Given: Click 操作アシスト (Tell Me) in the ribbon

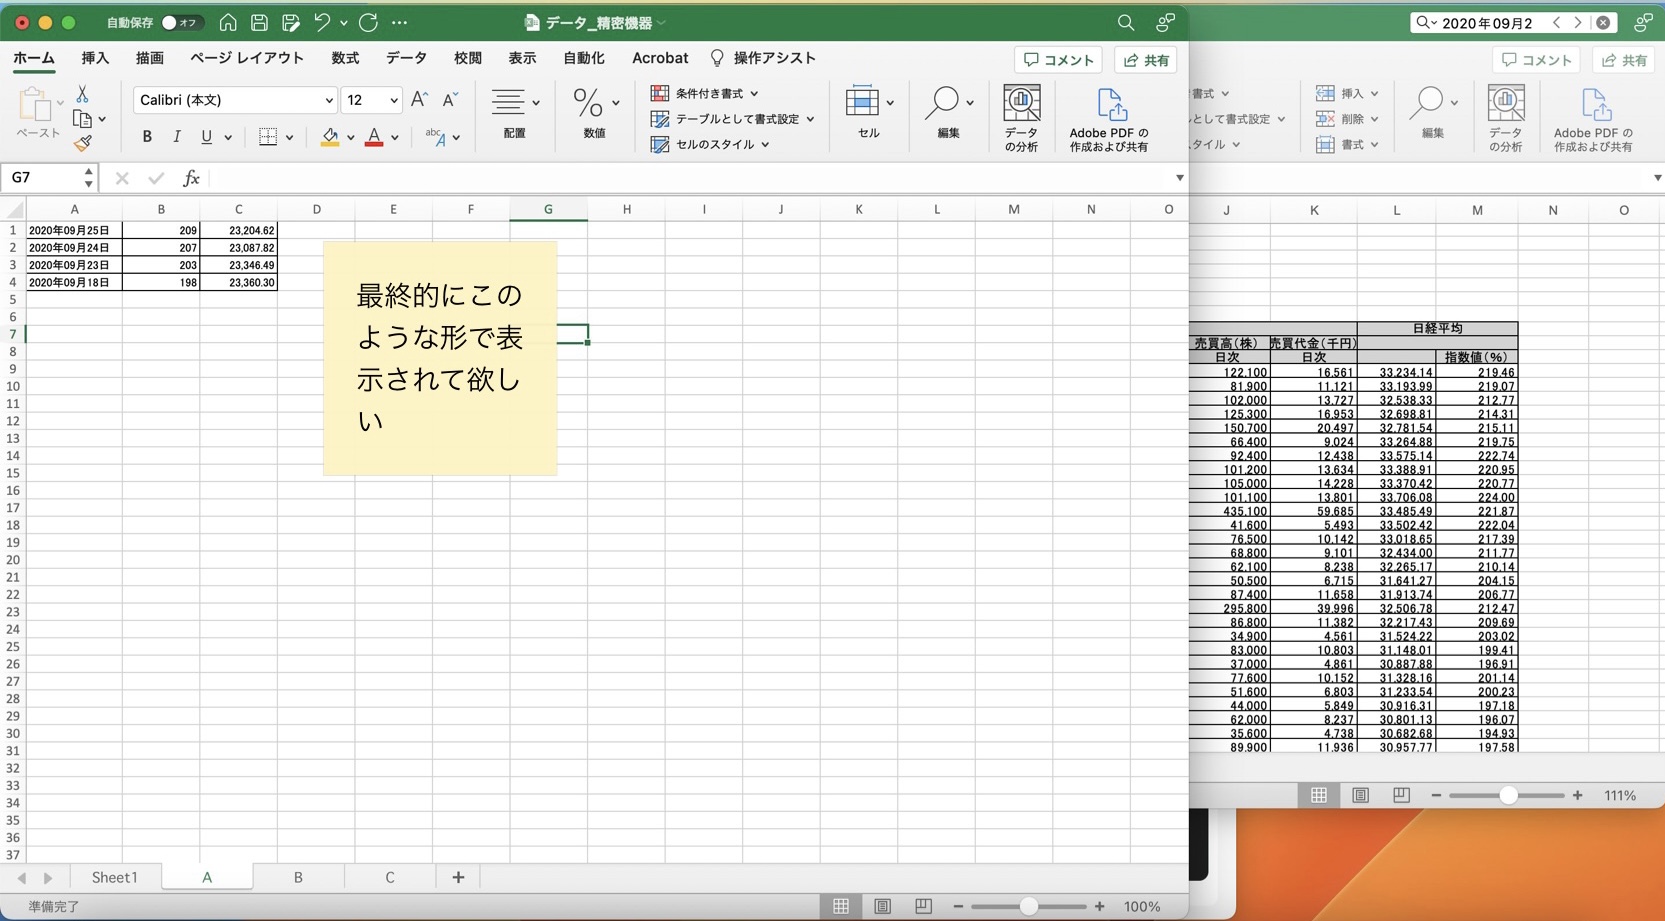Looking at the screenshot, I should coord(763,58).
